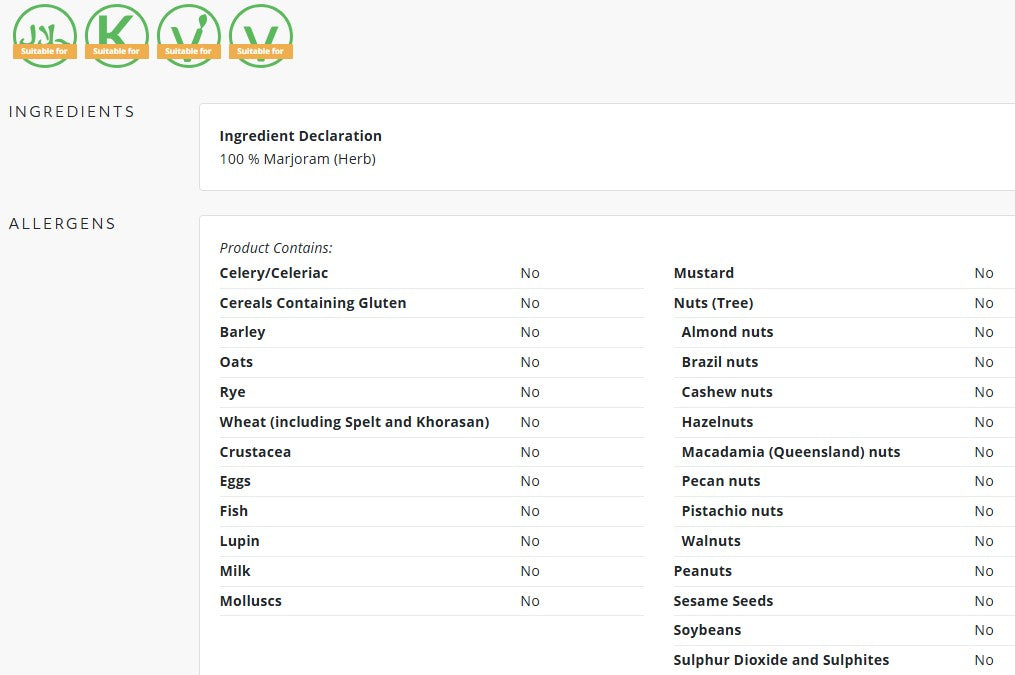Click the Molluscs allergen label
This screenshot has height=675, width=1015.
tap(251, 601)
